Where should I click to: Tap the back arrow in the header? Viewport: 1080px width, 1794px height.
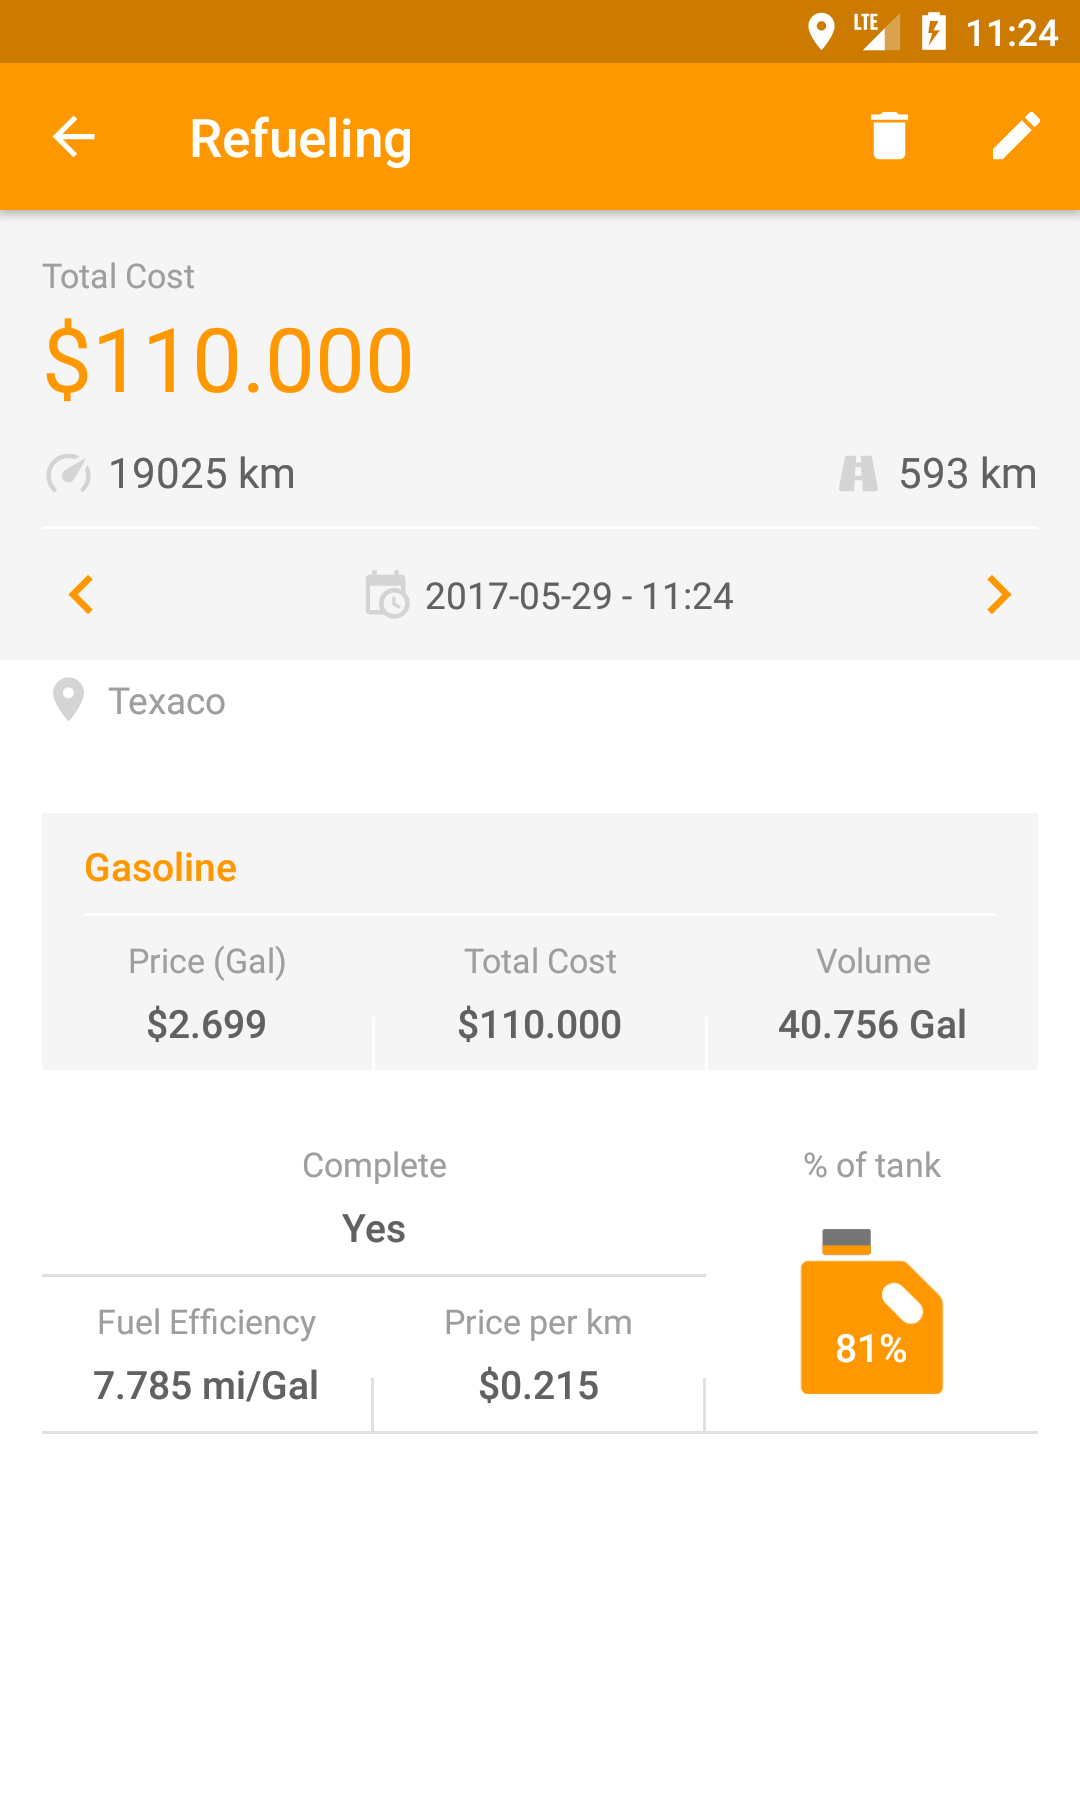[74, 137]
